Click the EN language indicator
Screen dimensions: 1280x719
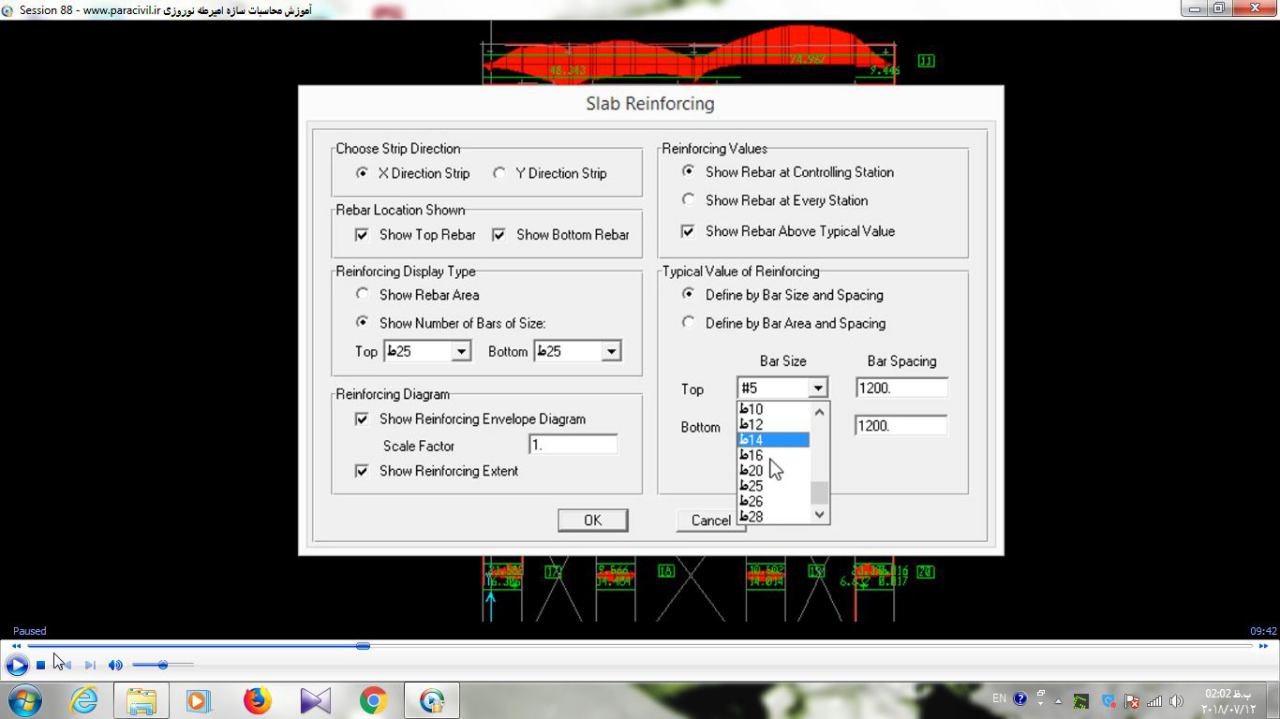coord(999,699)
